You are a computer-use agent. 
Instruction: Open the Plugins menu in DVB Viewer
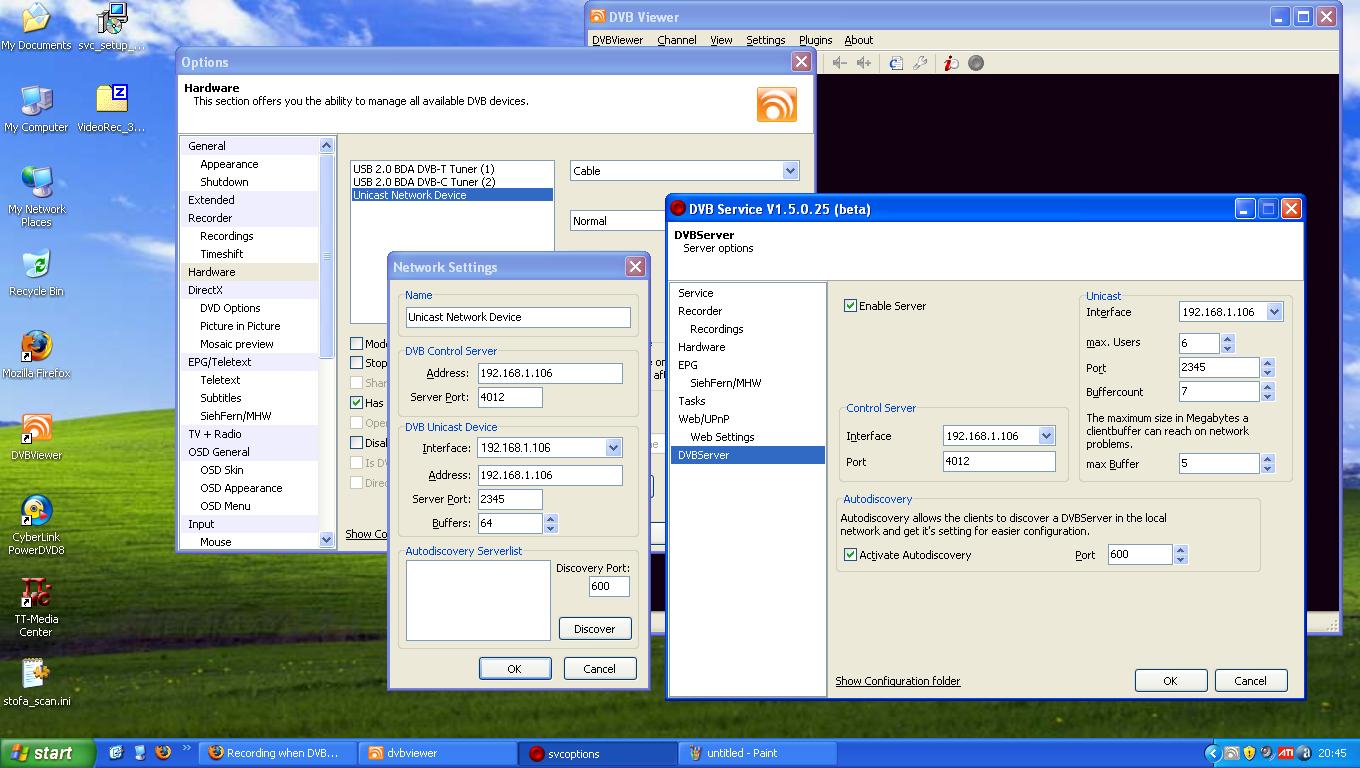[x=815, y=40]
